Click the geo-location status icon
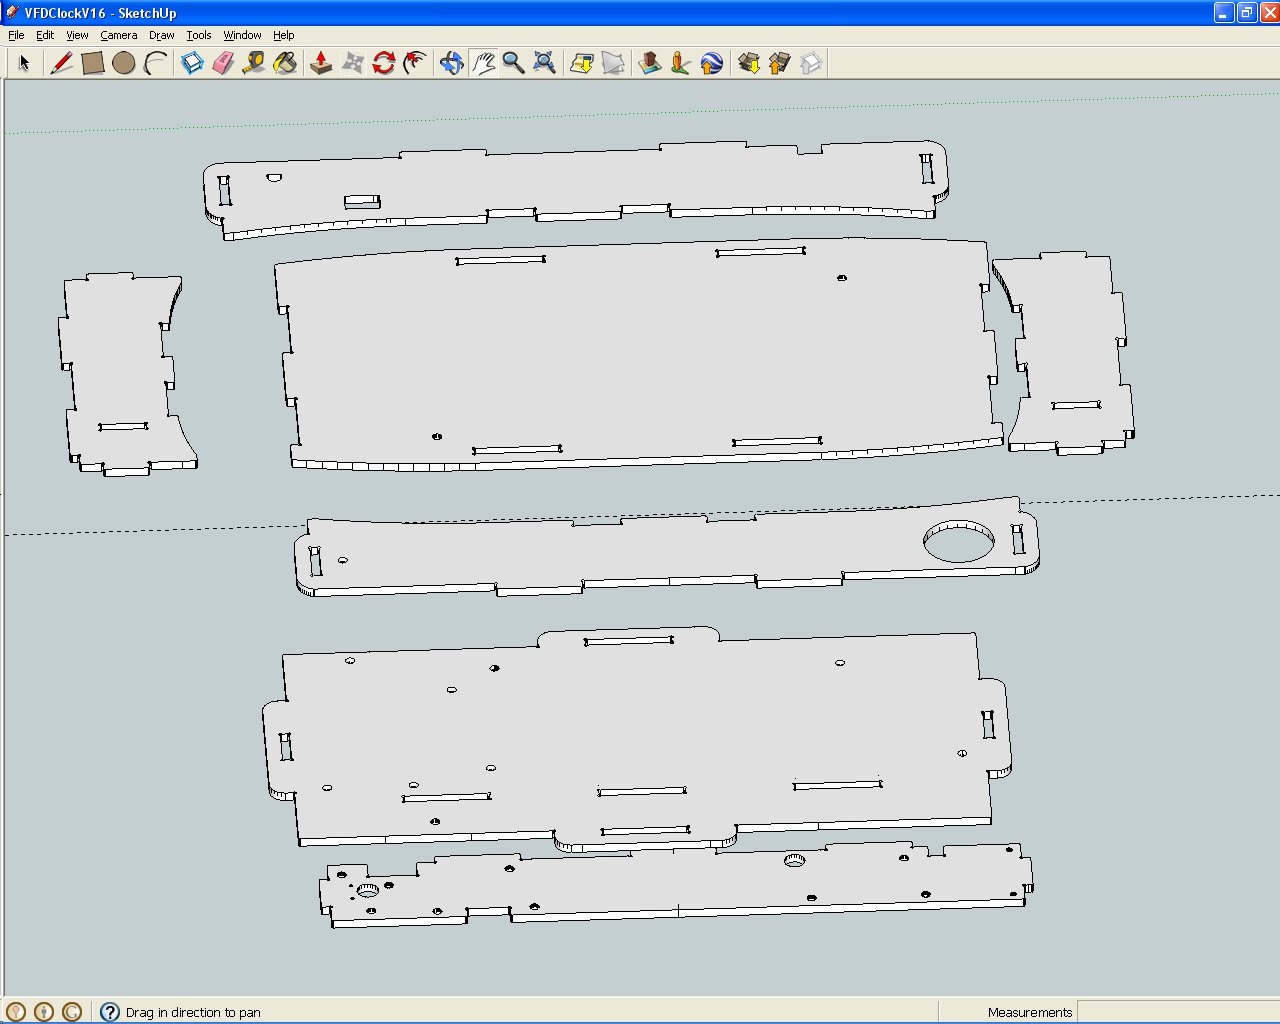This screenshot has height=1024, width=1280. 16,1012
